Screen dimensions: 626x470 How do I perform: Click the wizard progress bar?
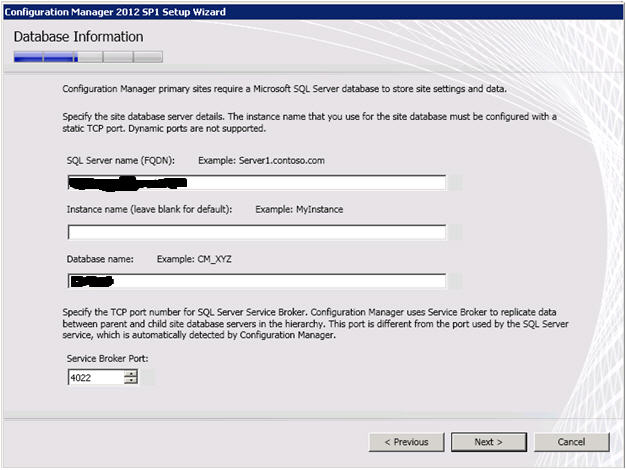pos(88,57)
